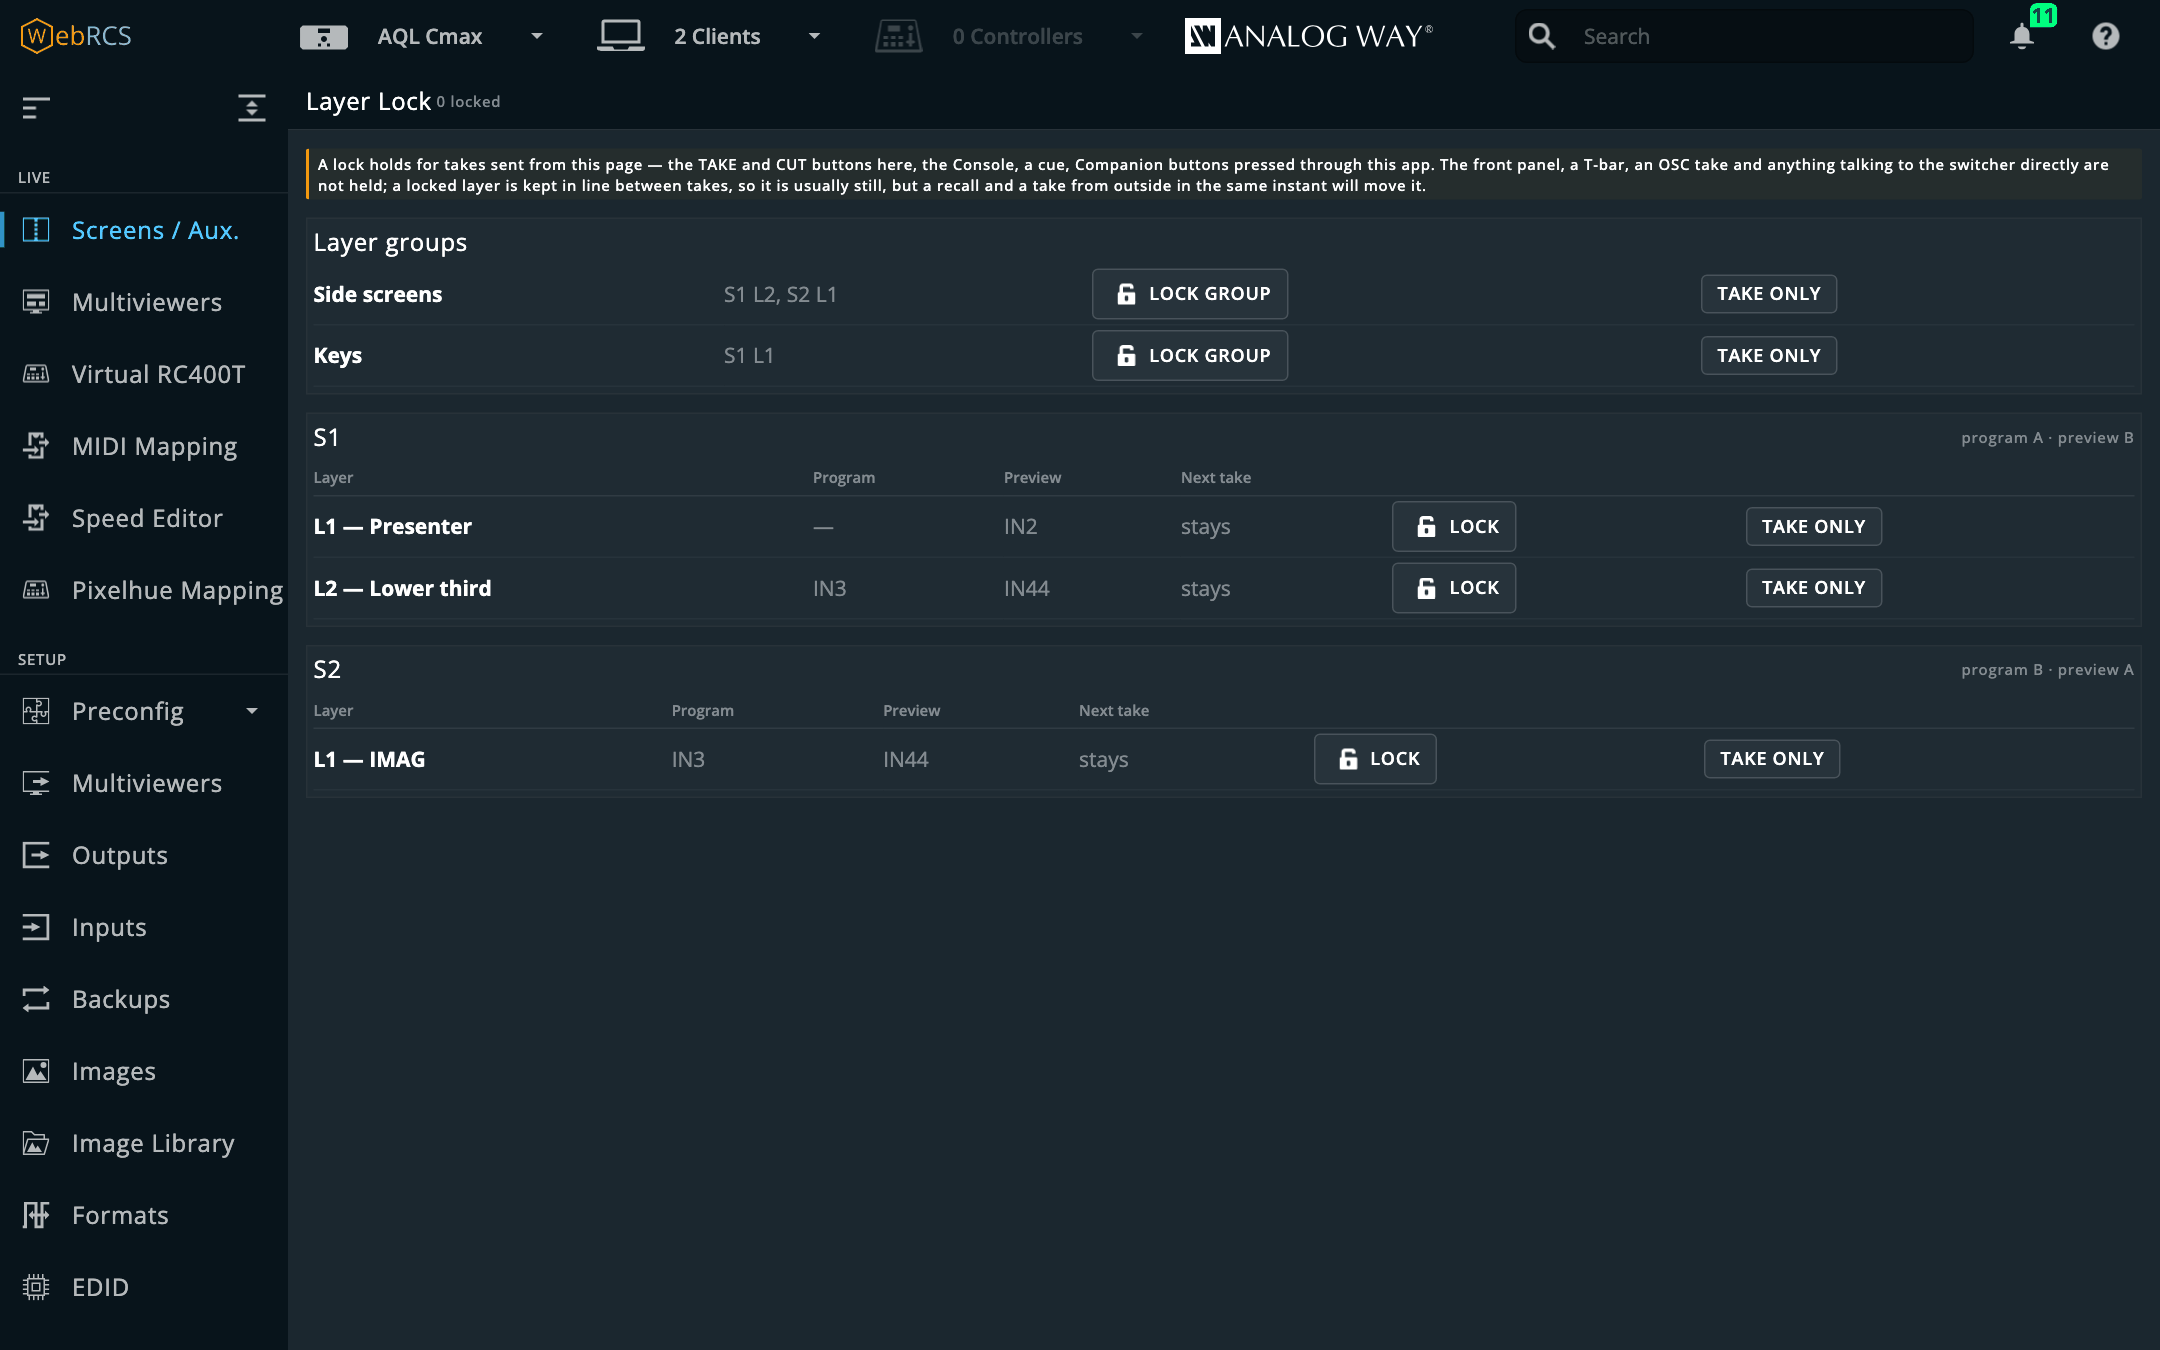This screenshot has height=1350, width=2160.
Task: Collapse sidebar with the hamburger icon
Action: [x=36, y=107]
